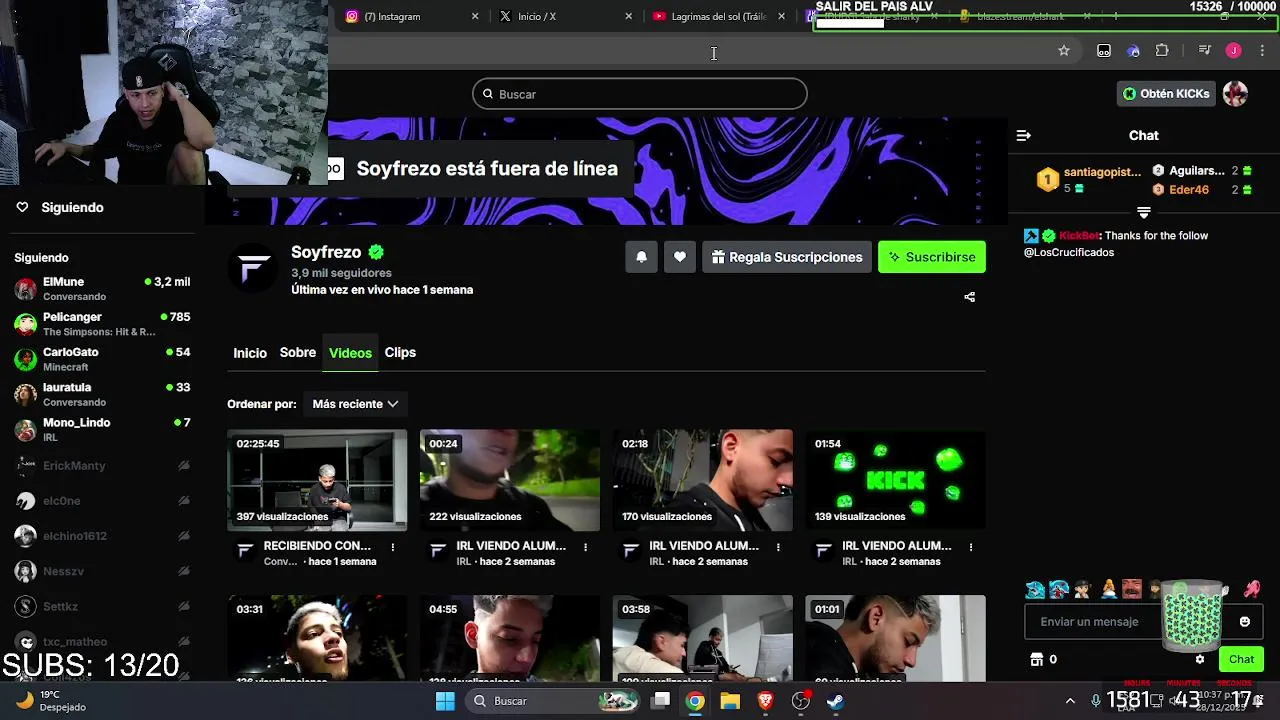Viewport: 1280px width, 720px height.
Task: Open the Sobre channel tab
Action: coord(298,353)
